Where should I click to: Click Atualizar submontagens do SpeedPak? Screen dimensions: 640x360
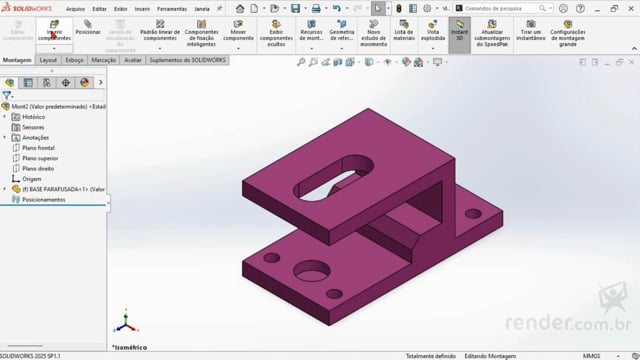pos(492,33)
